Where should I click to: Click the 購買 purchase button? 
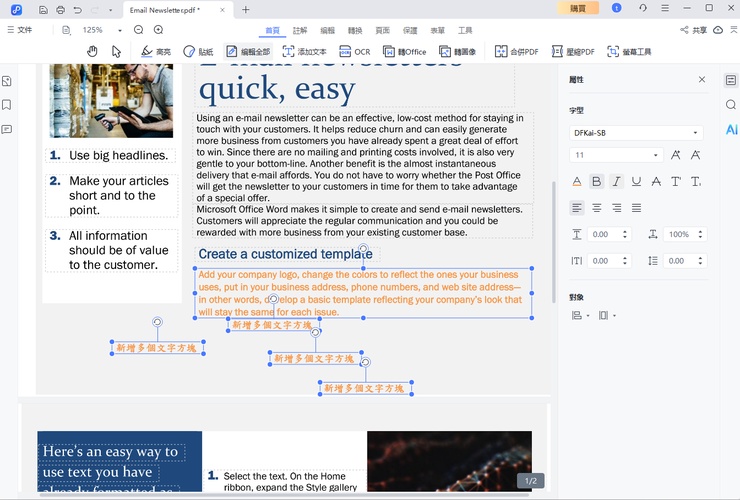pyautogui.click(x=578, y=8)
